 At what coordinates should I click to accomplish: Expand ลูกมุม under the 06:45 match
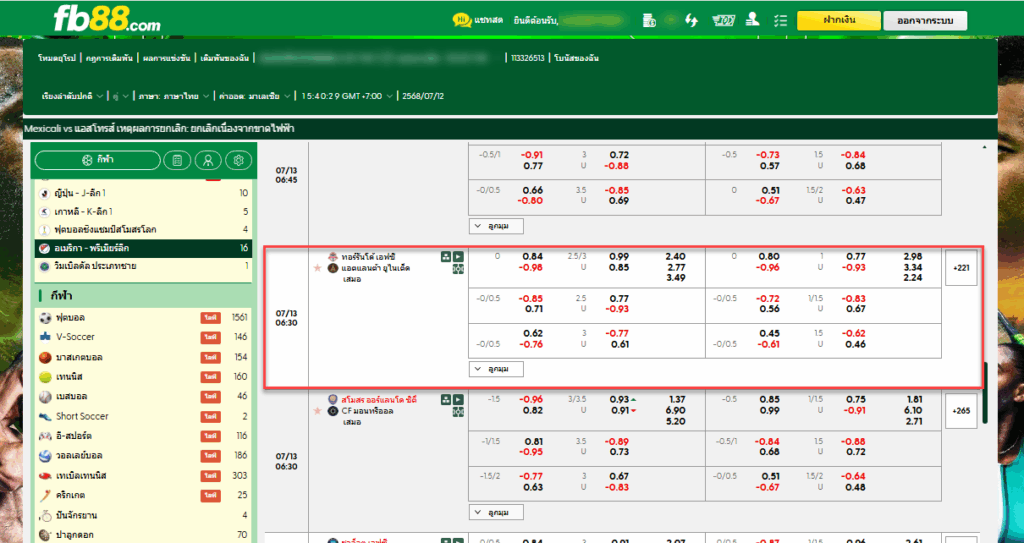[496, 226]
